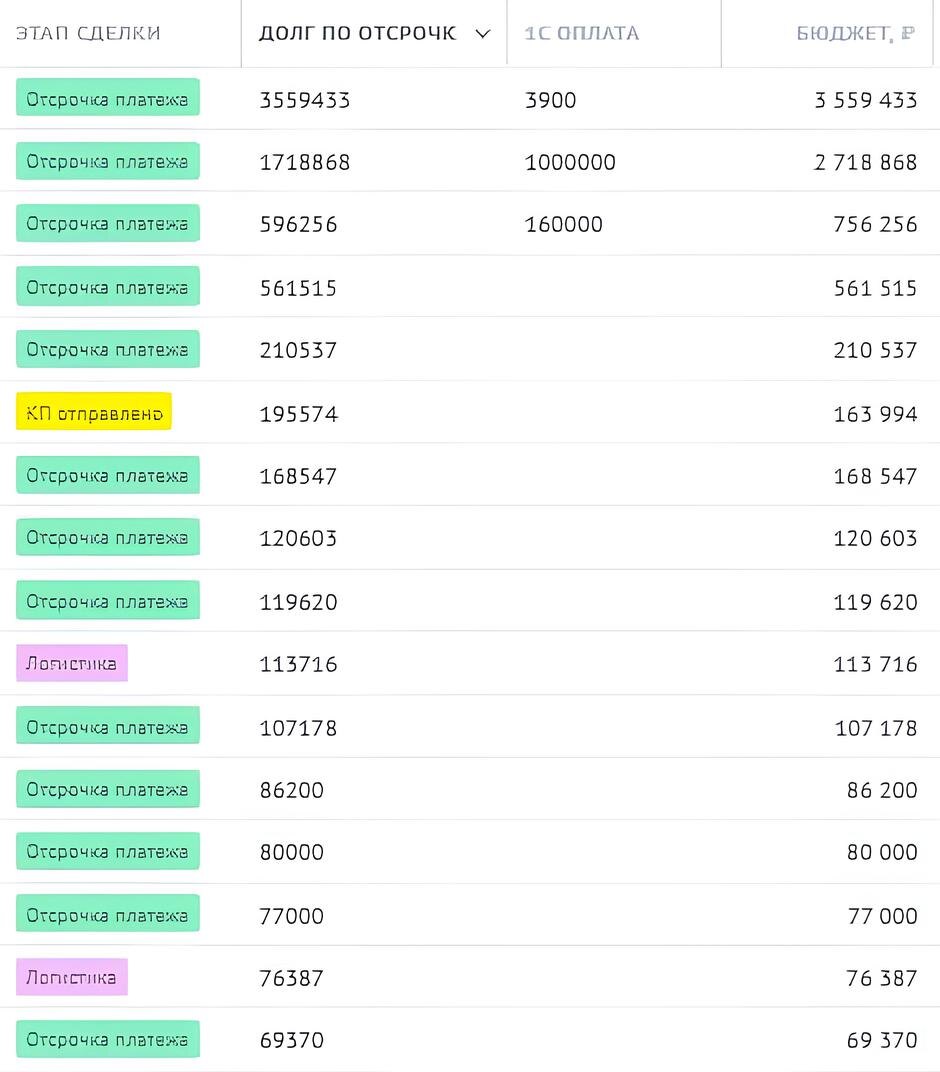Select budget cell 2 718 868
Viewport: 940px width, 1072px height.
click(865, 162)
